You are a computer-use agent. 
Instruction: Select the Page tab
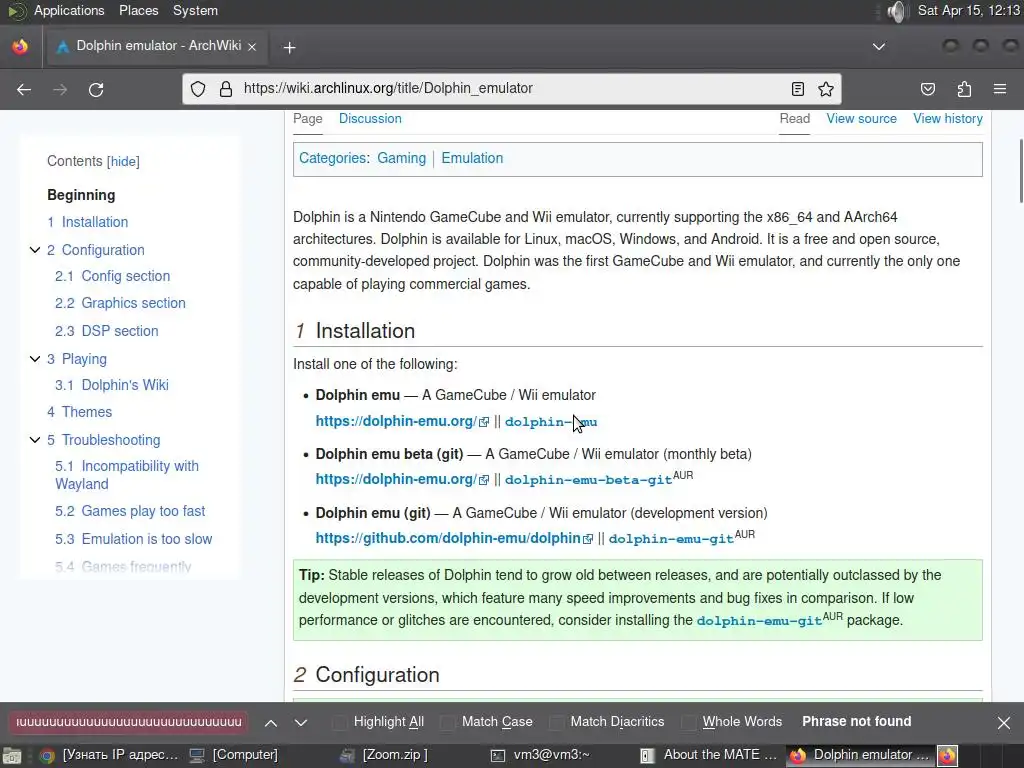click(x=308, y=119)
